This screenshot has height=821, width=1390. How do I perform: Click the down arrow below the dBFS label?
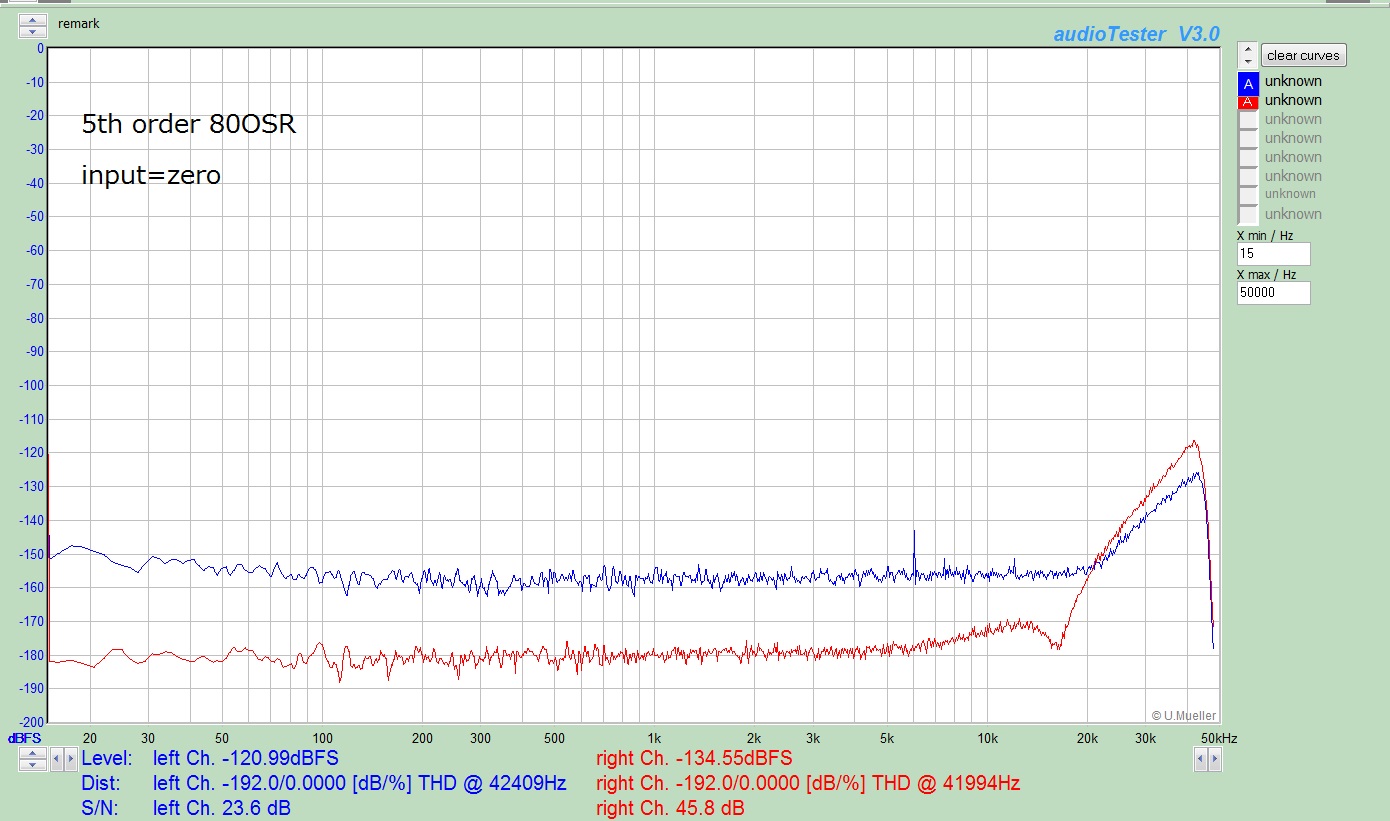33,765
